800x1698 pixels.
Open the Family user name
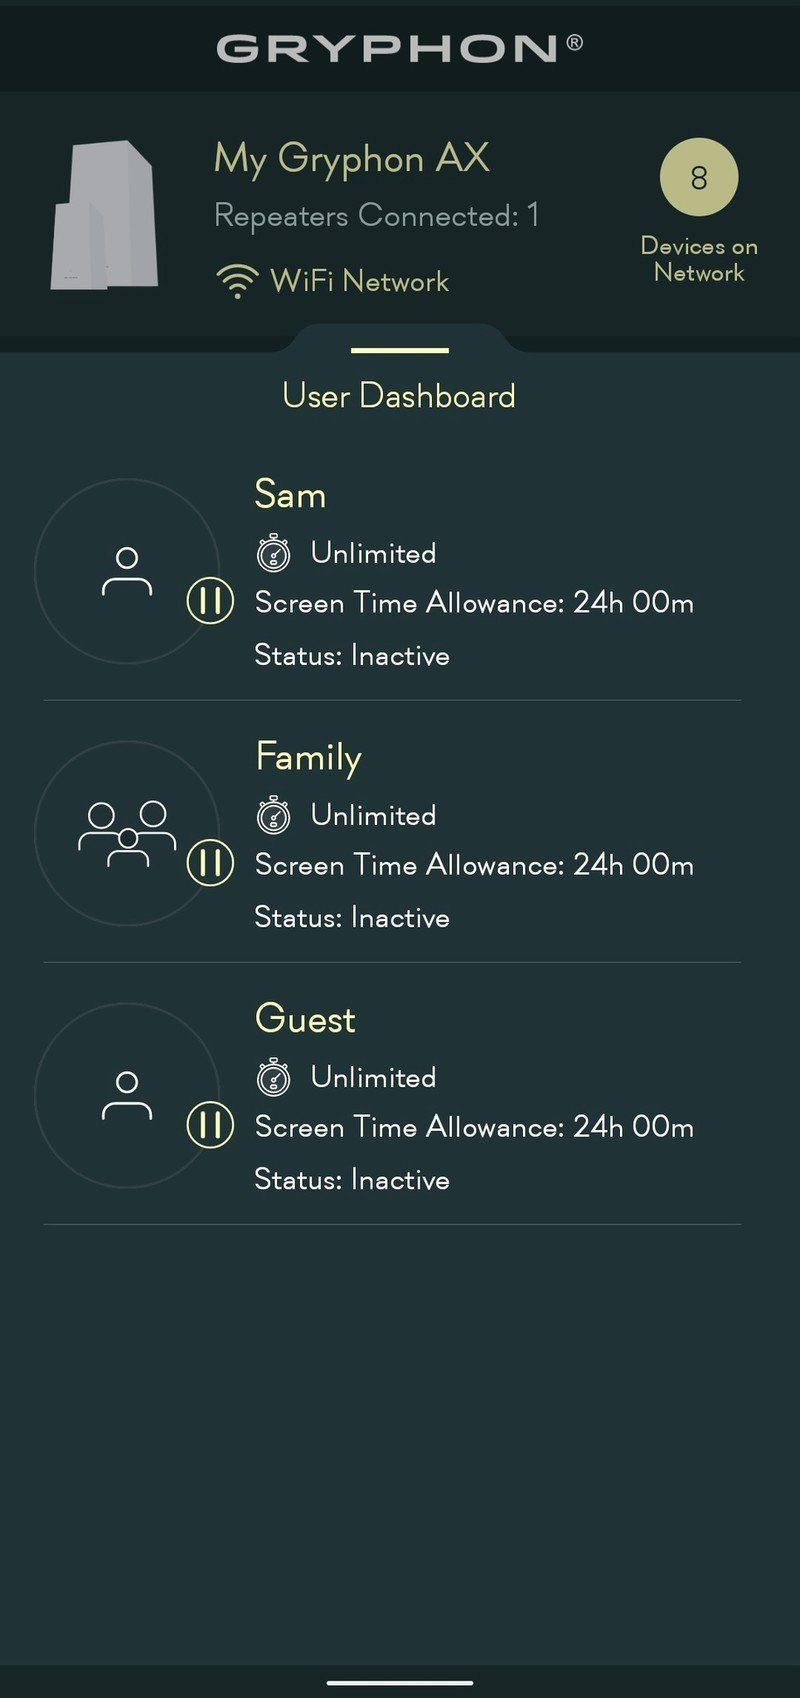[308, 757]
